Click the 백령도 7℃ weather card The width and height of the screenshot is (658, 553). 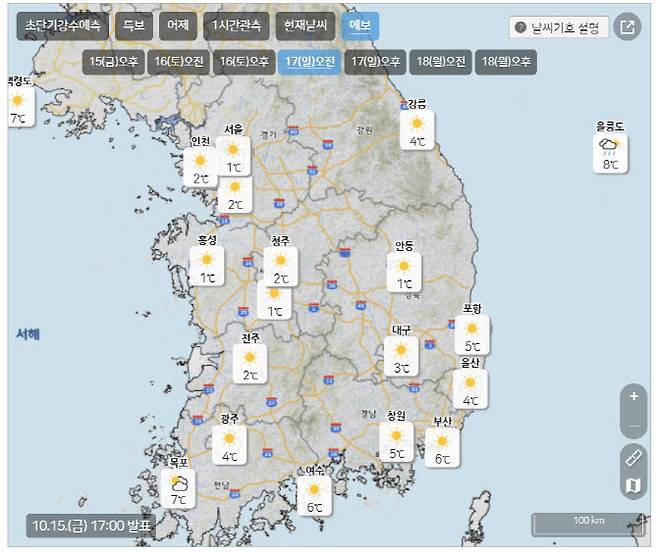tap(20, 107)
